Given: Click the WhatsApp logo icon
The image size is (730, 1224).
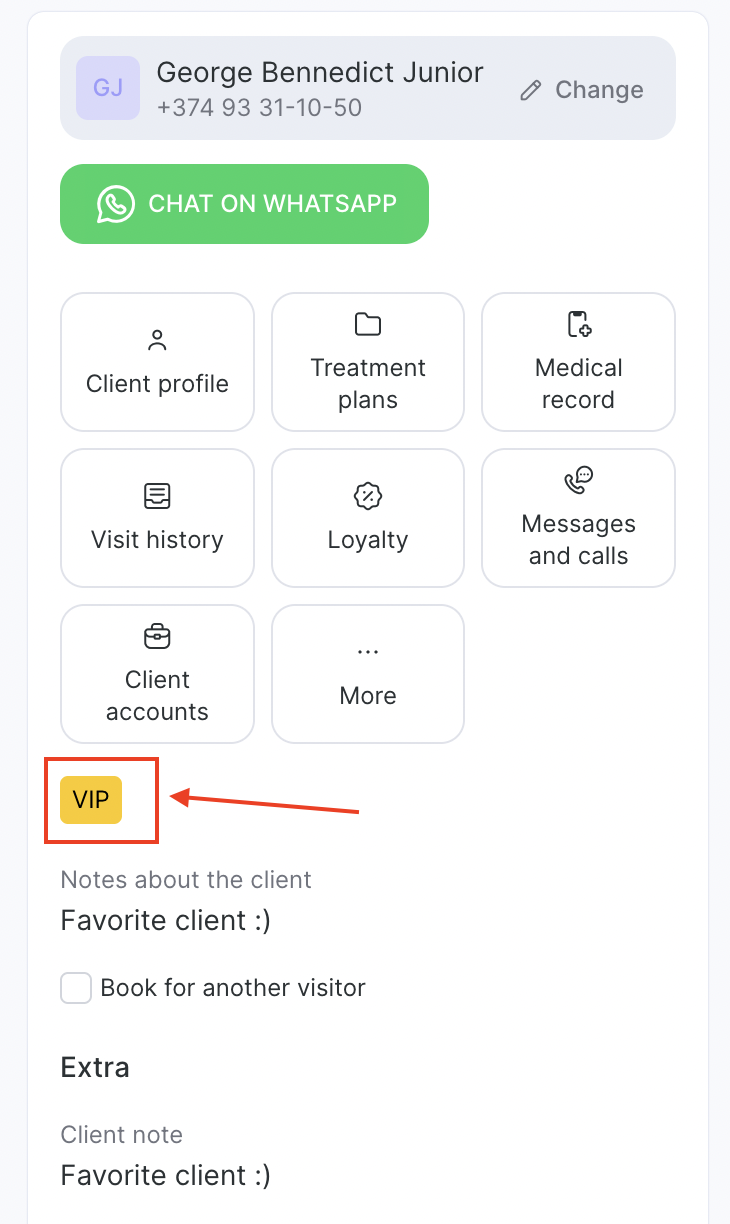Looking at the screenshot, I should [x=116, y=204].
